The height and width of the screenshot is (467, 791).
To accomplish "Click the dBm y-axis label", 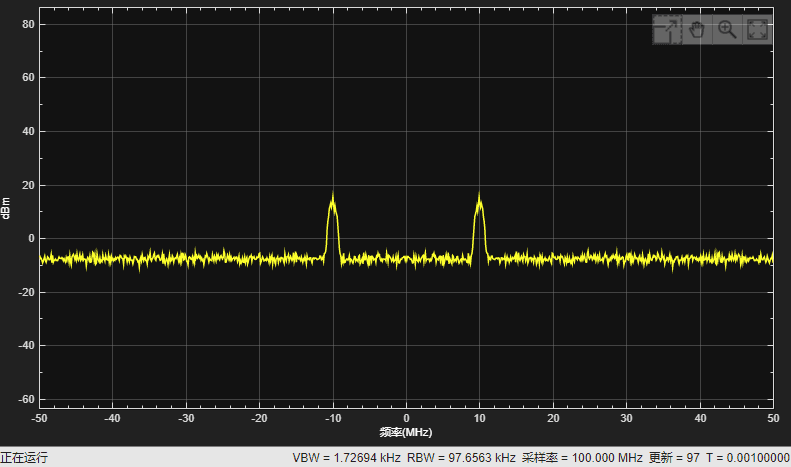I will click(6, 208).
